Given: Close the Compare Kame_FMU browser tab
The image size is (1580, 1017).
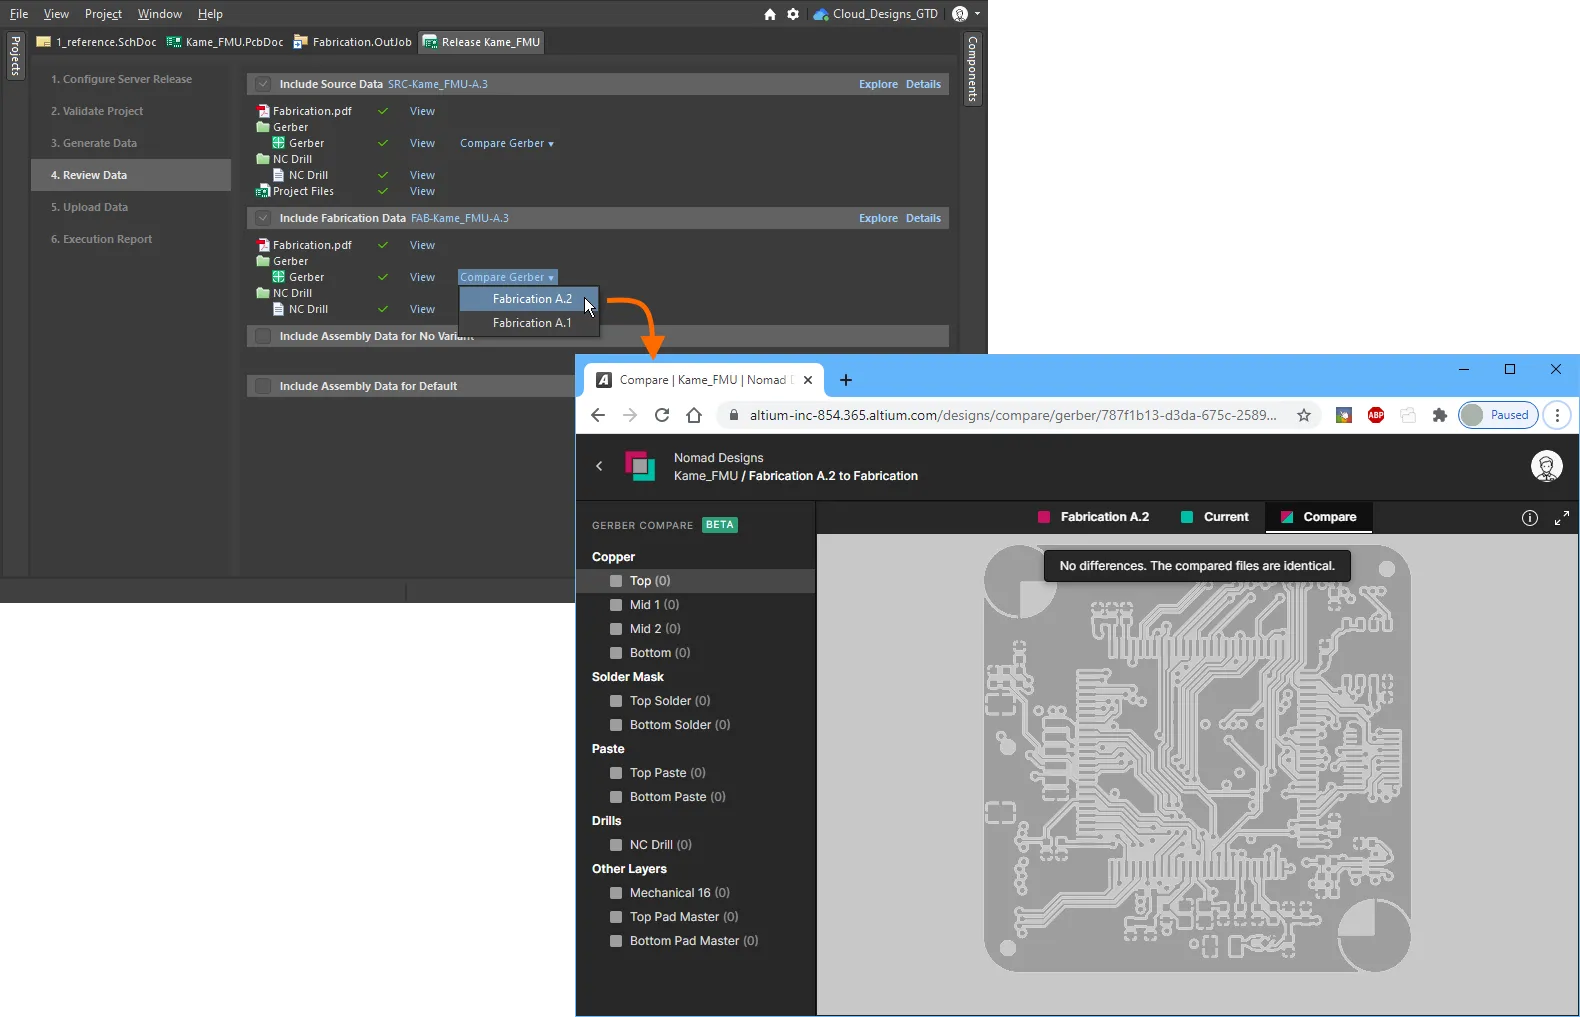Looking at the screenshot, I should 808,380.
